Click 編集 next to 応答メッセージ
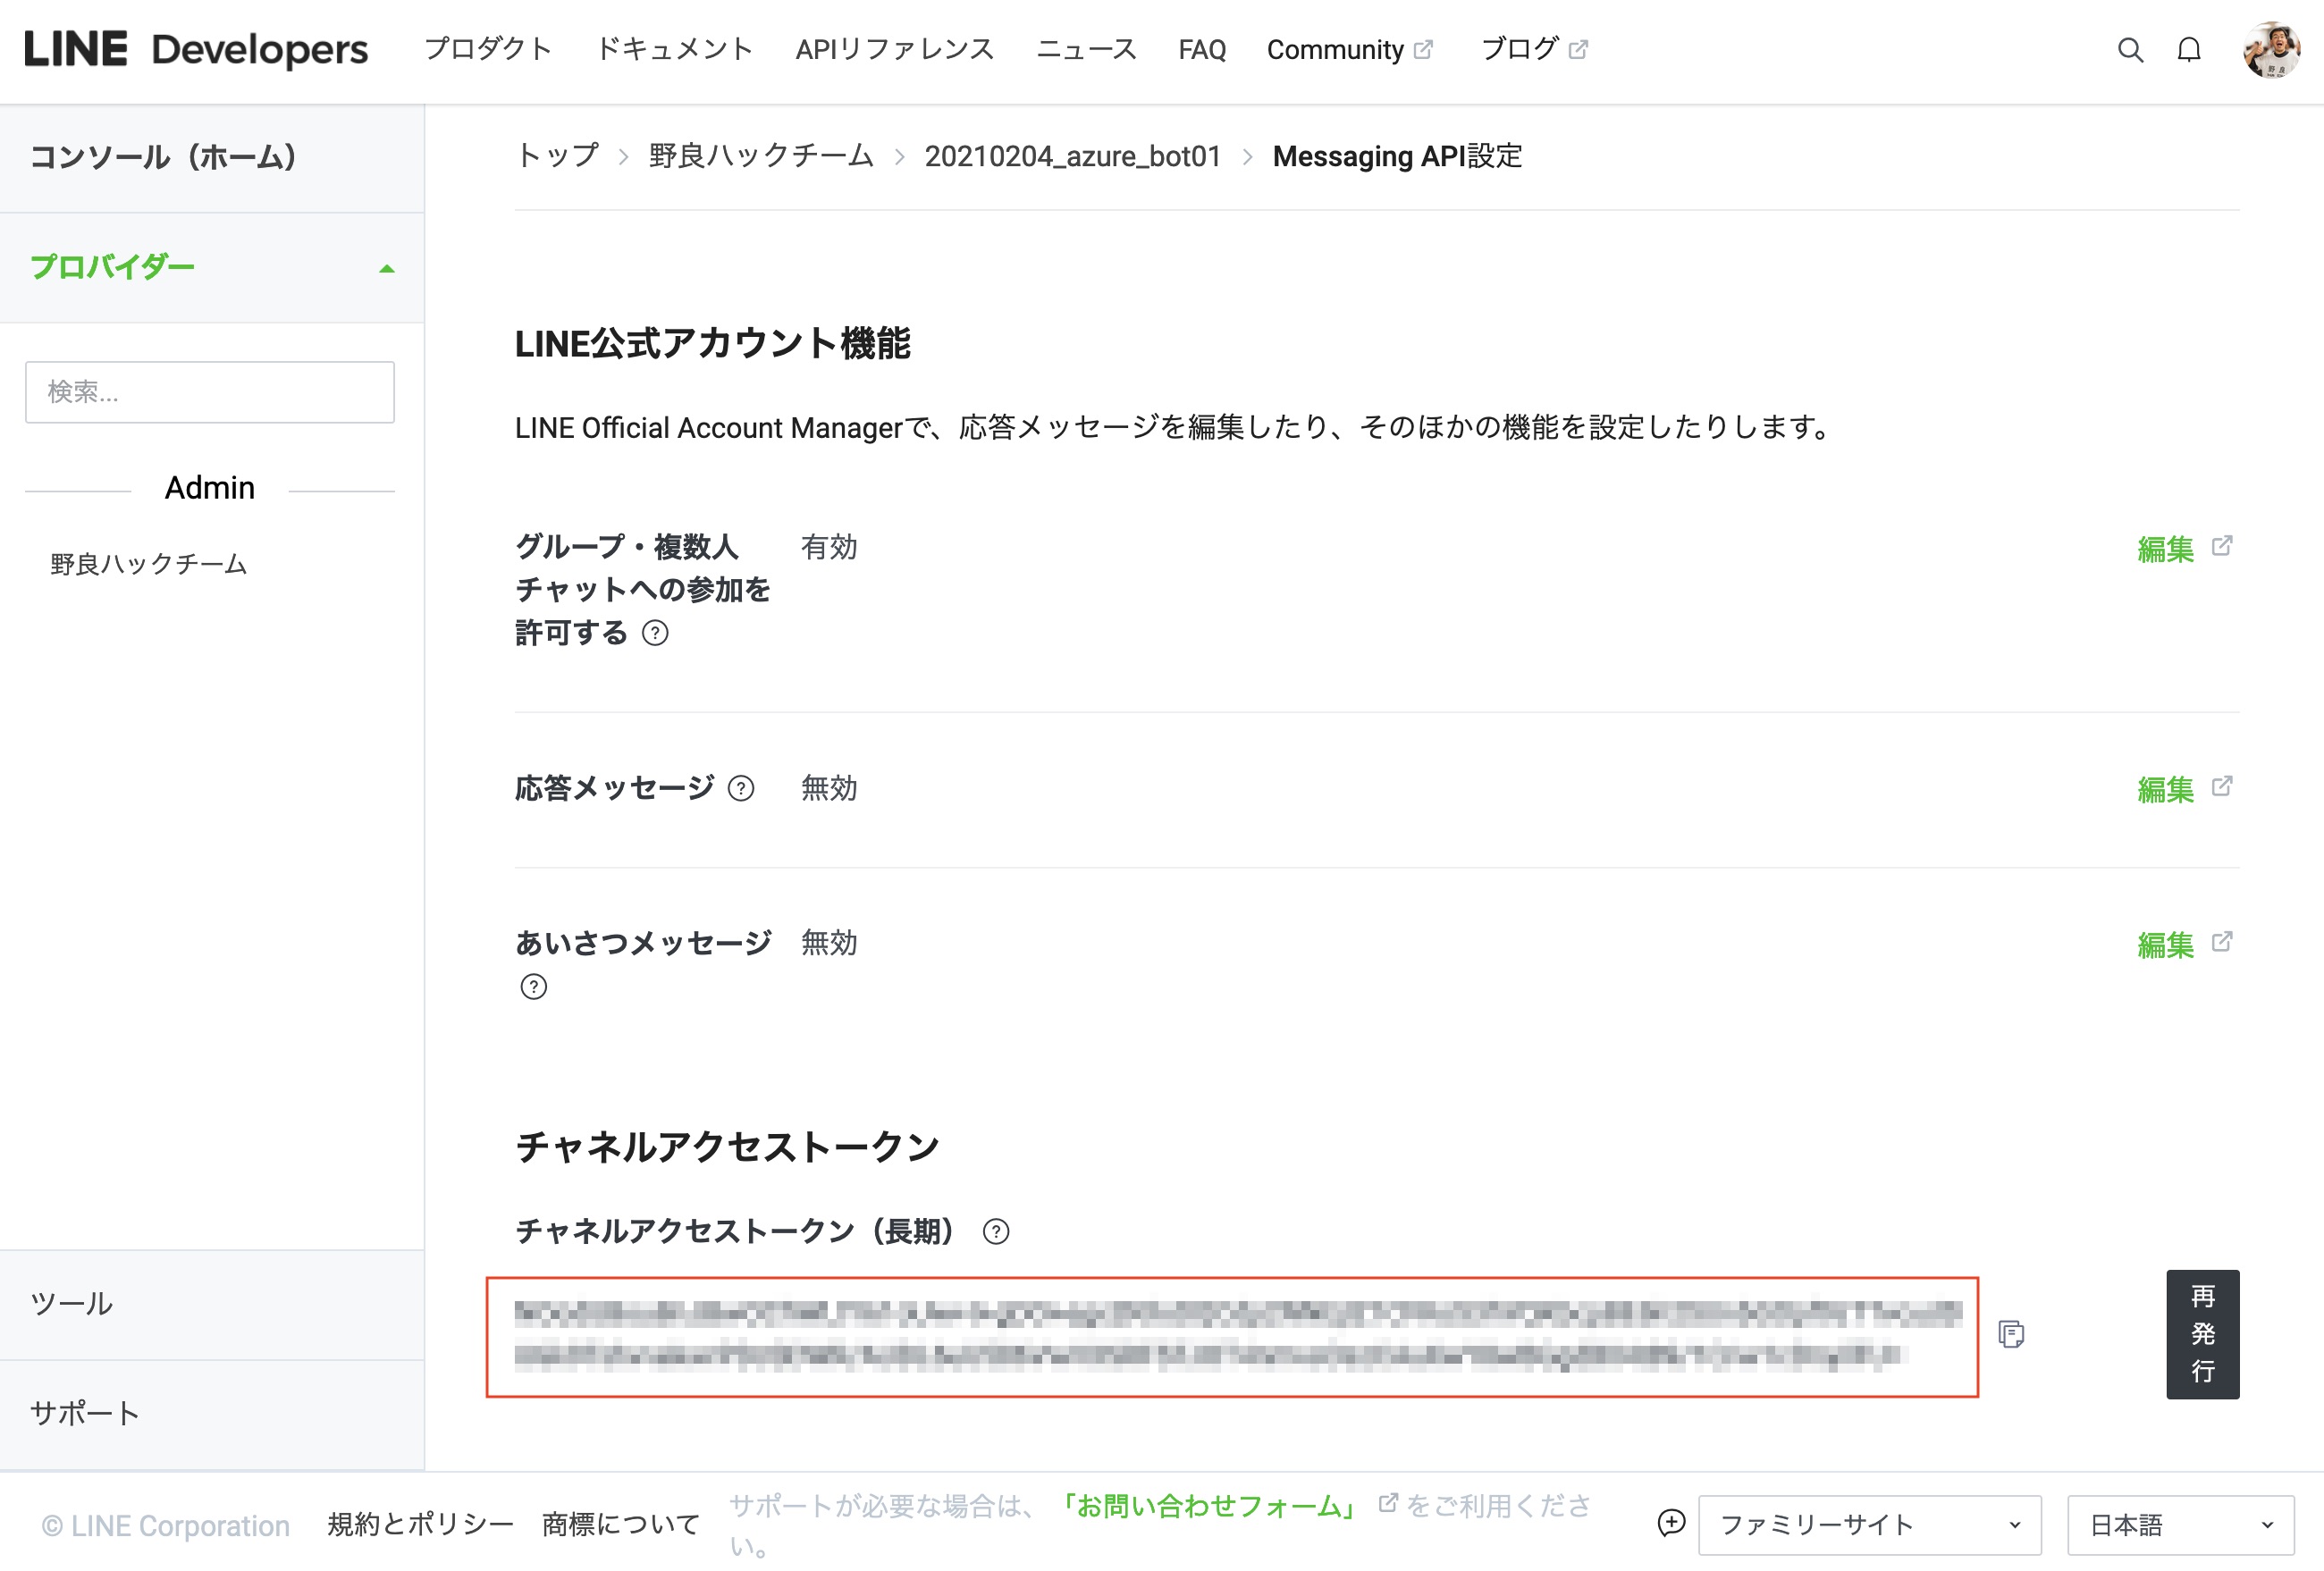The height and width of the screenshot is (1571, 2324). click(x=2167, y=789)
